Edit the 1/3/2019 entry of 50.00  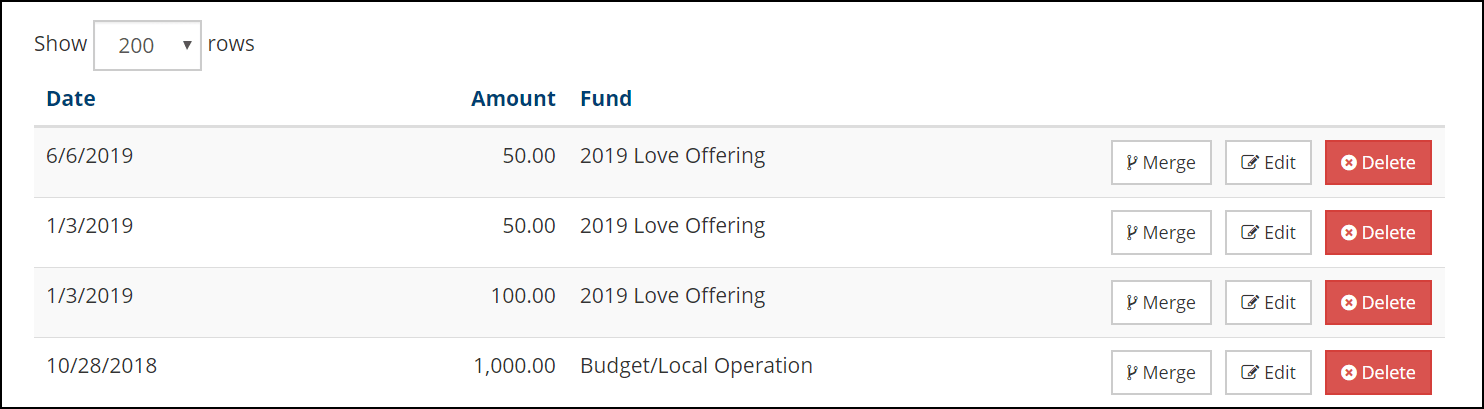[1268, 233]
